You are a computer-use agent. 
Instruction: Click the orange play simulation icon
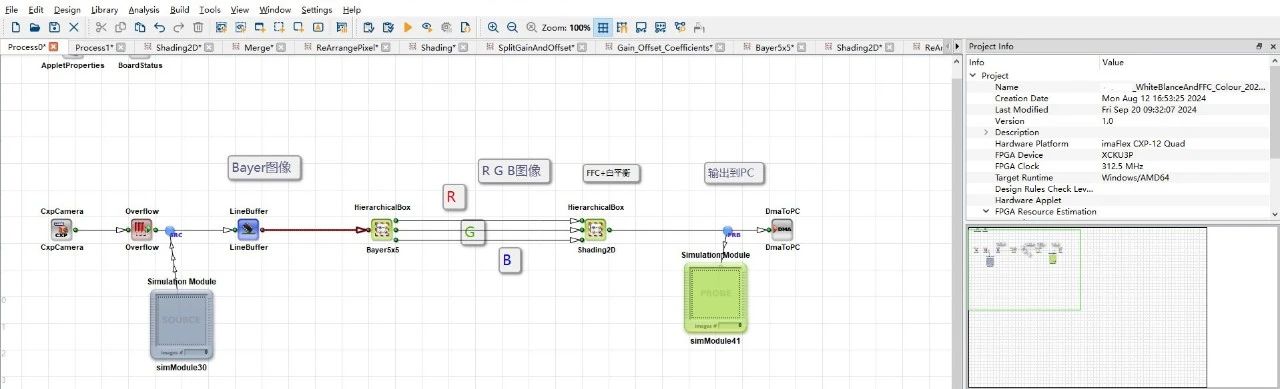pyautogui.click(x=408, y=28)
